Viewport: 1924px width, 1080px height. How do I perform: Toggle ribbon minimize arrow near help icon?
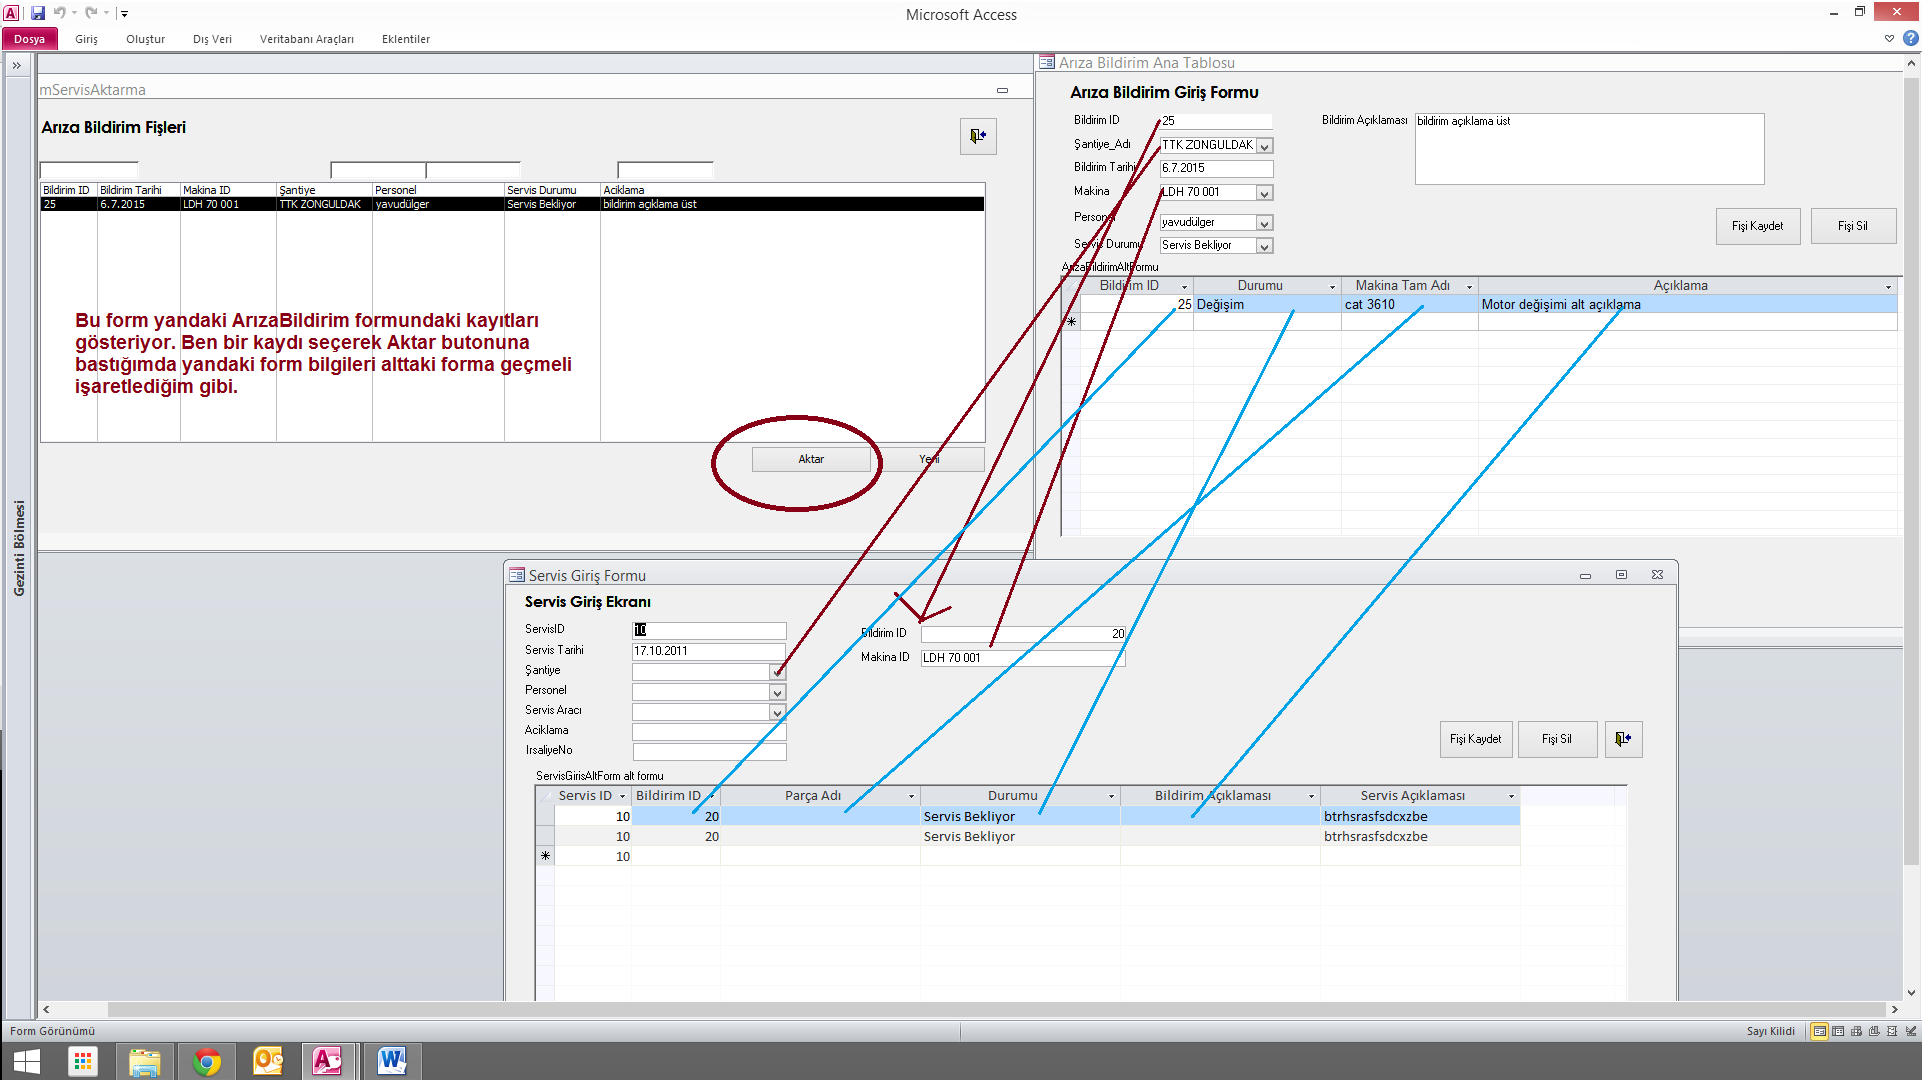pyautogui.click(x=1889, y=39)
